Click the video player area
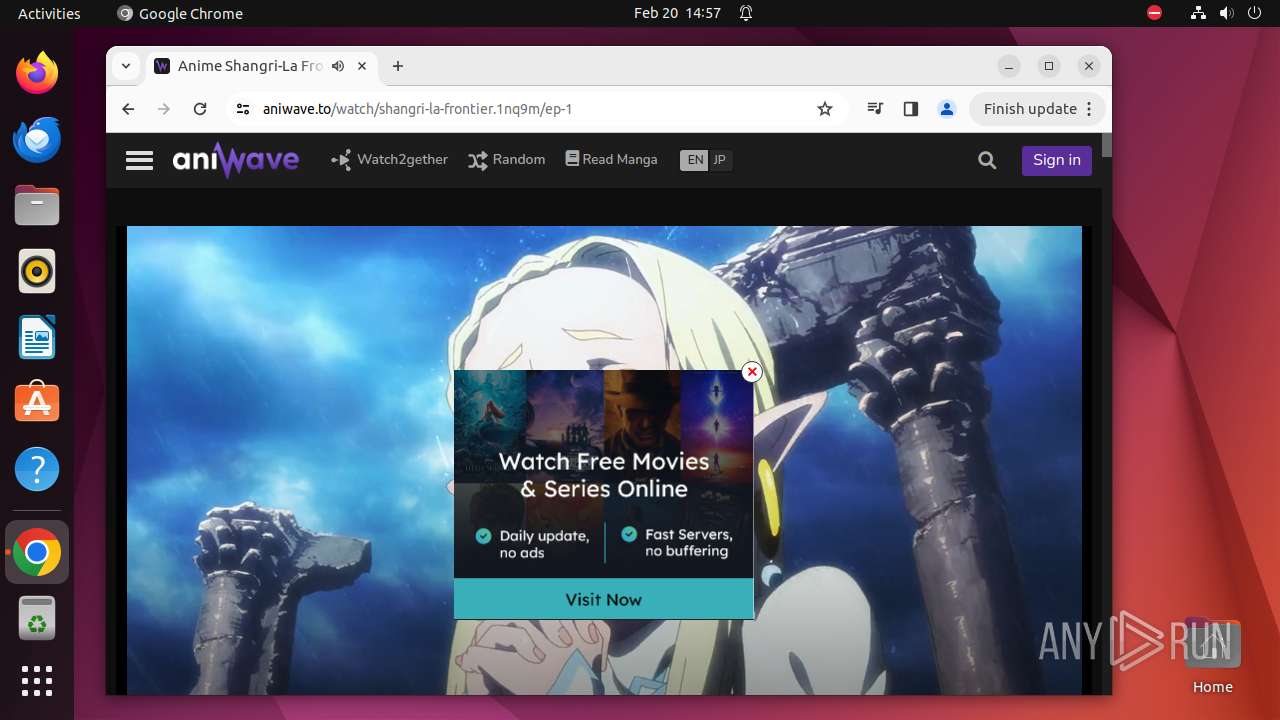The height and width of the screenshot is (720, 1280). click(x=604, y=460)
